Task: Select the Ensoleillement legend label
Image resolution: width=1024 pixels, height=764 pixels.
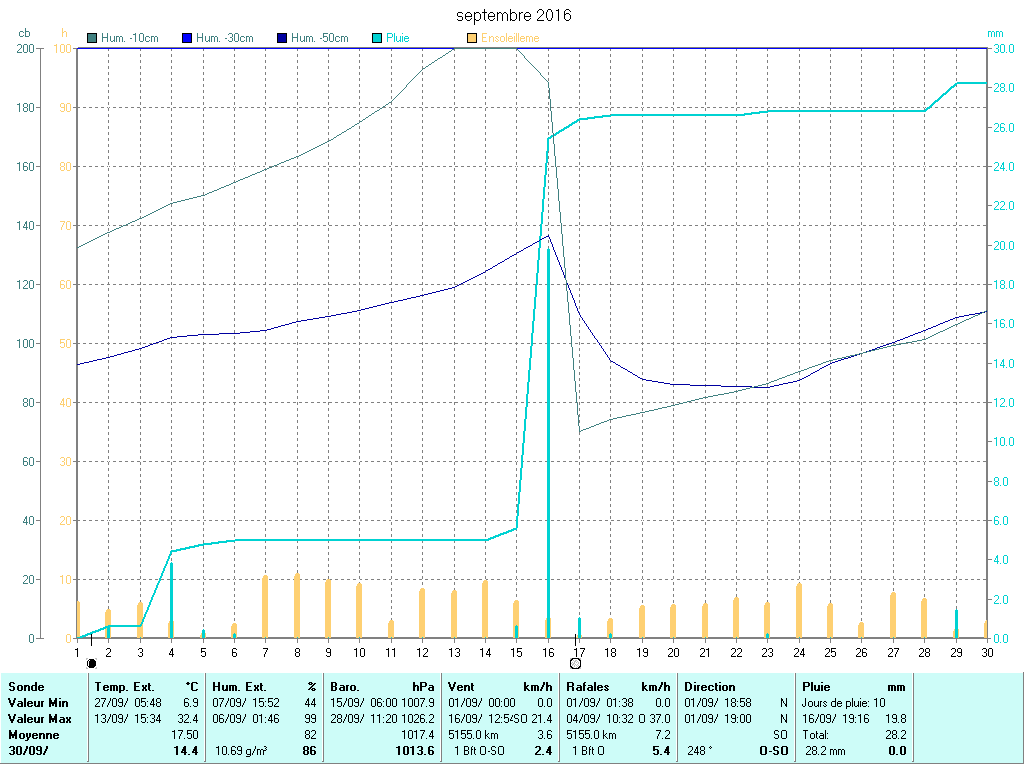Action: click(510, 38)
